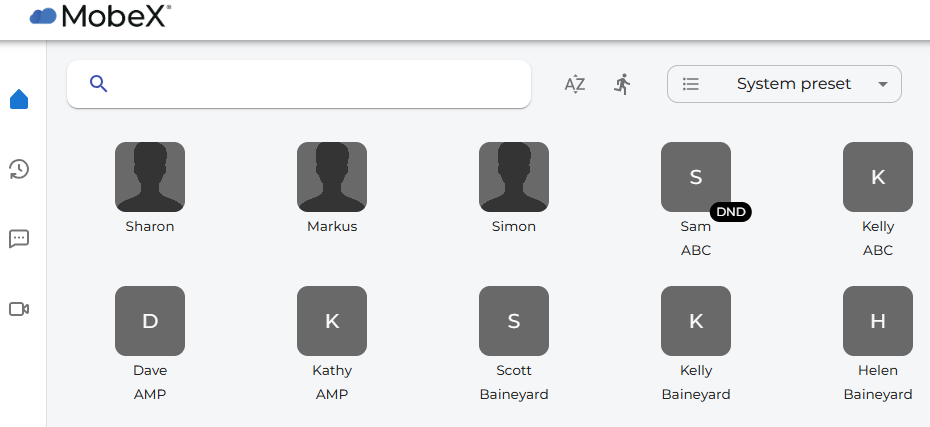Toggle the running person presence filter
Screen dimensions: 930x427
(622, 84)
